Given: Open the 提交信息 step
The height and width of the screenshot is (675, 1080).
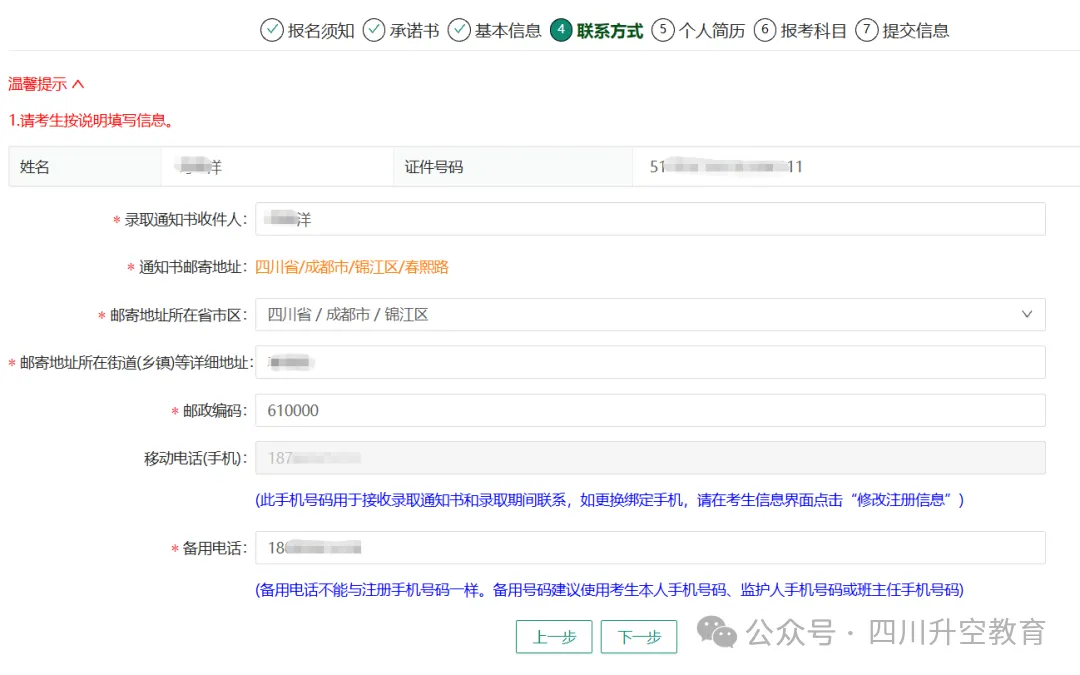Looking at the screenshot, I should pyautogui.click(x=916, y=31).
